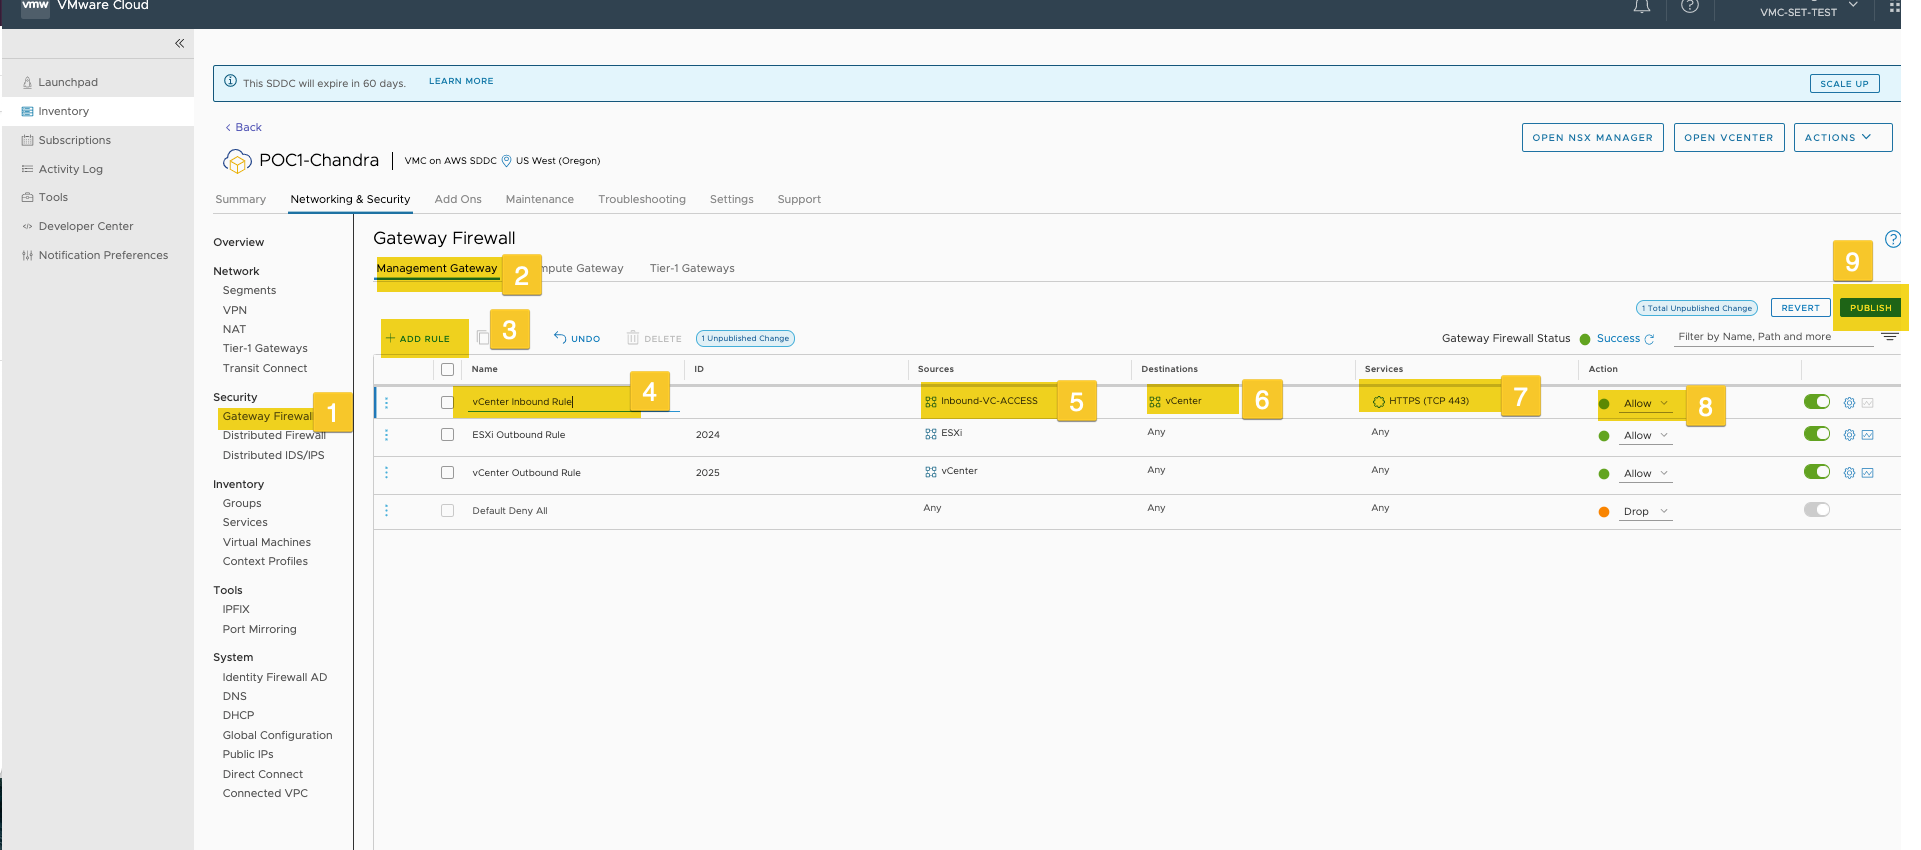Screen dimensions: 1921x850
Task: Click the Default Deny All enable toggle
Action: (x=1817, y=510)
